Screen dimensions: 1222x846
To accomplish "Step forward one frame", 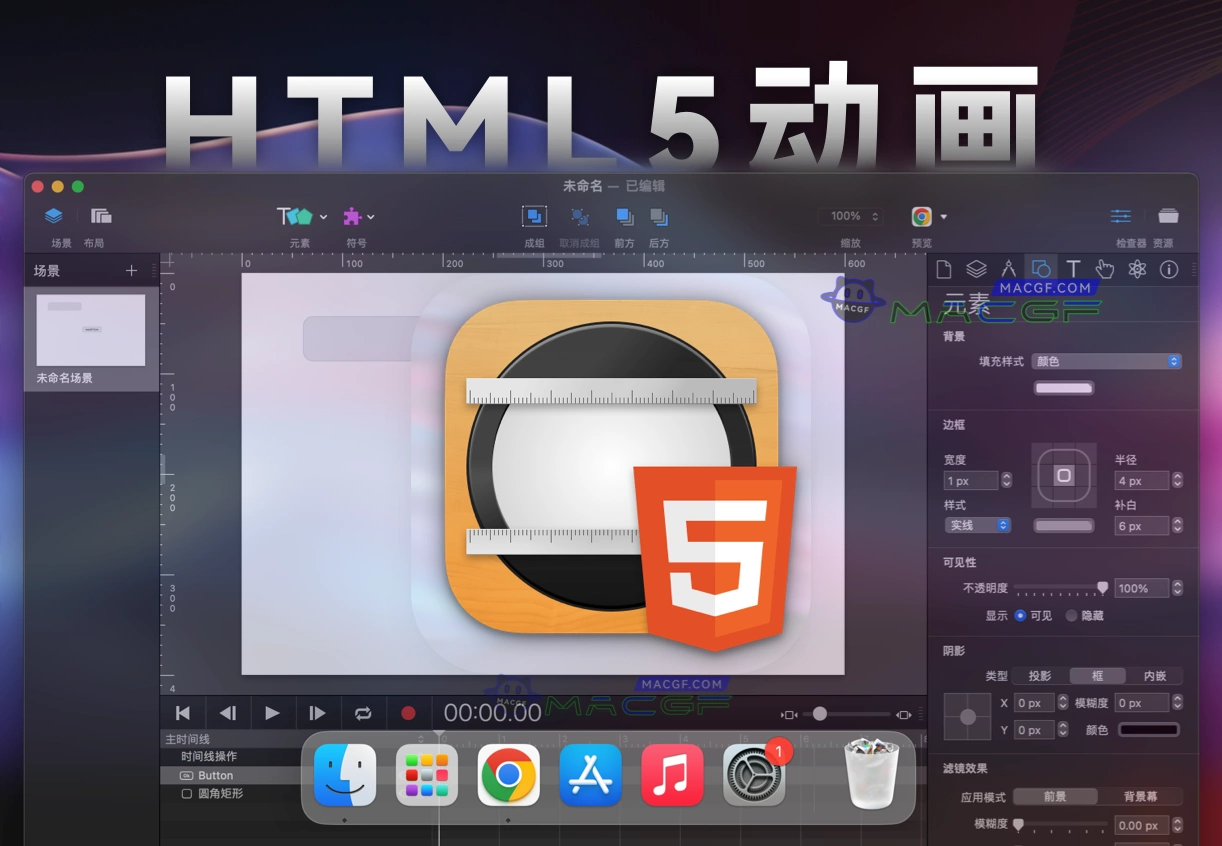I will tap(317, 713).
